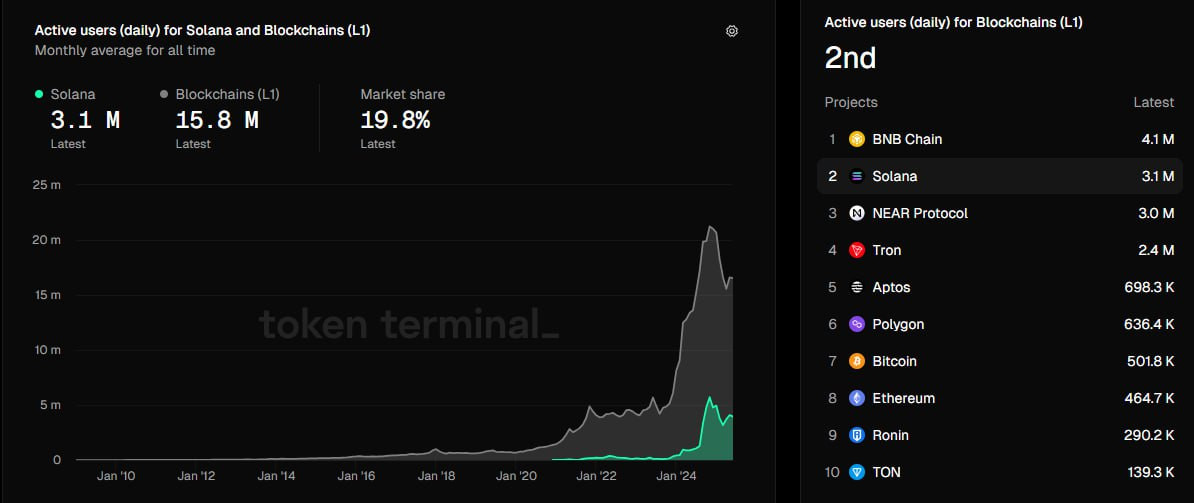This screenshot has width=1194, height=503.
Task: Click the Jan '20 x-axis label
Action: (x=517, y=477)
